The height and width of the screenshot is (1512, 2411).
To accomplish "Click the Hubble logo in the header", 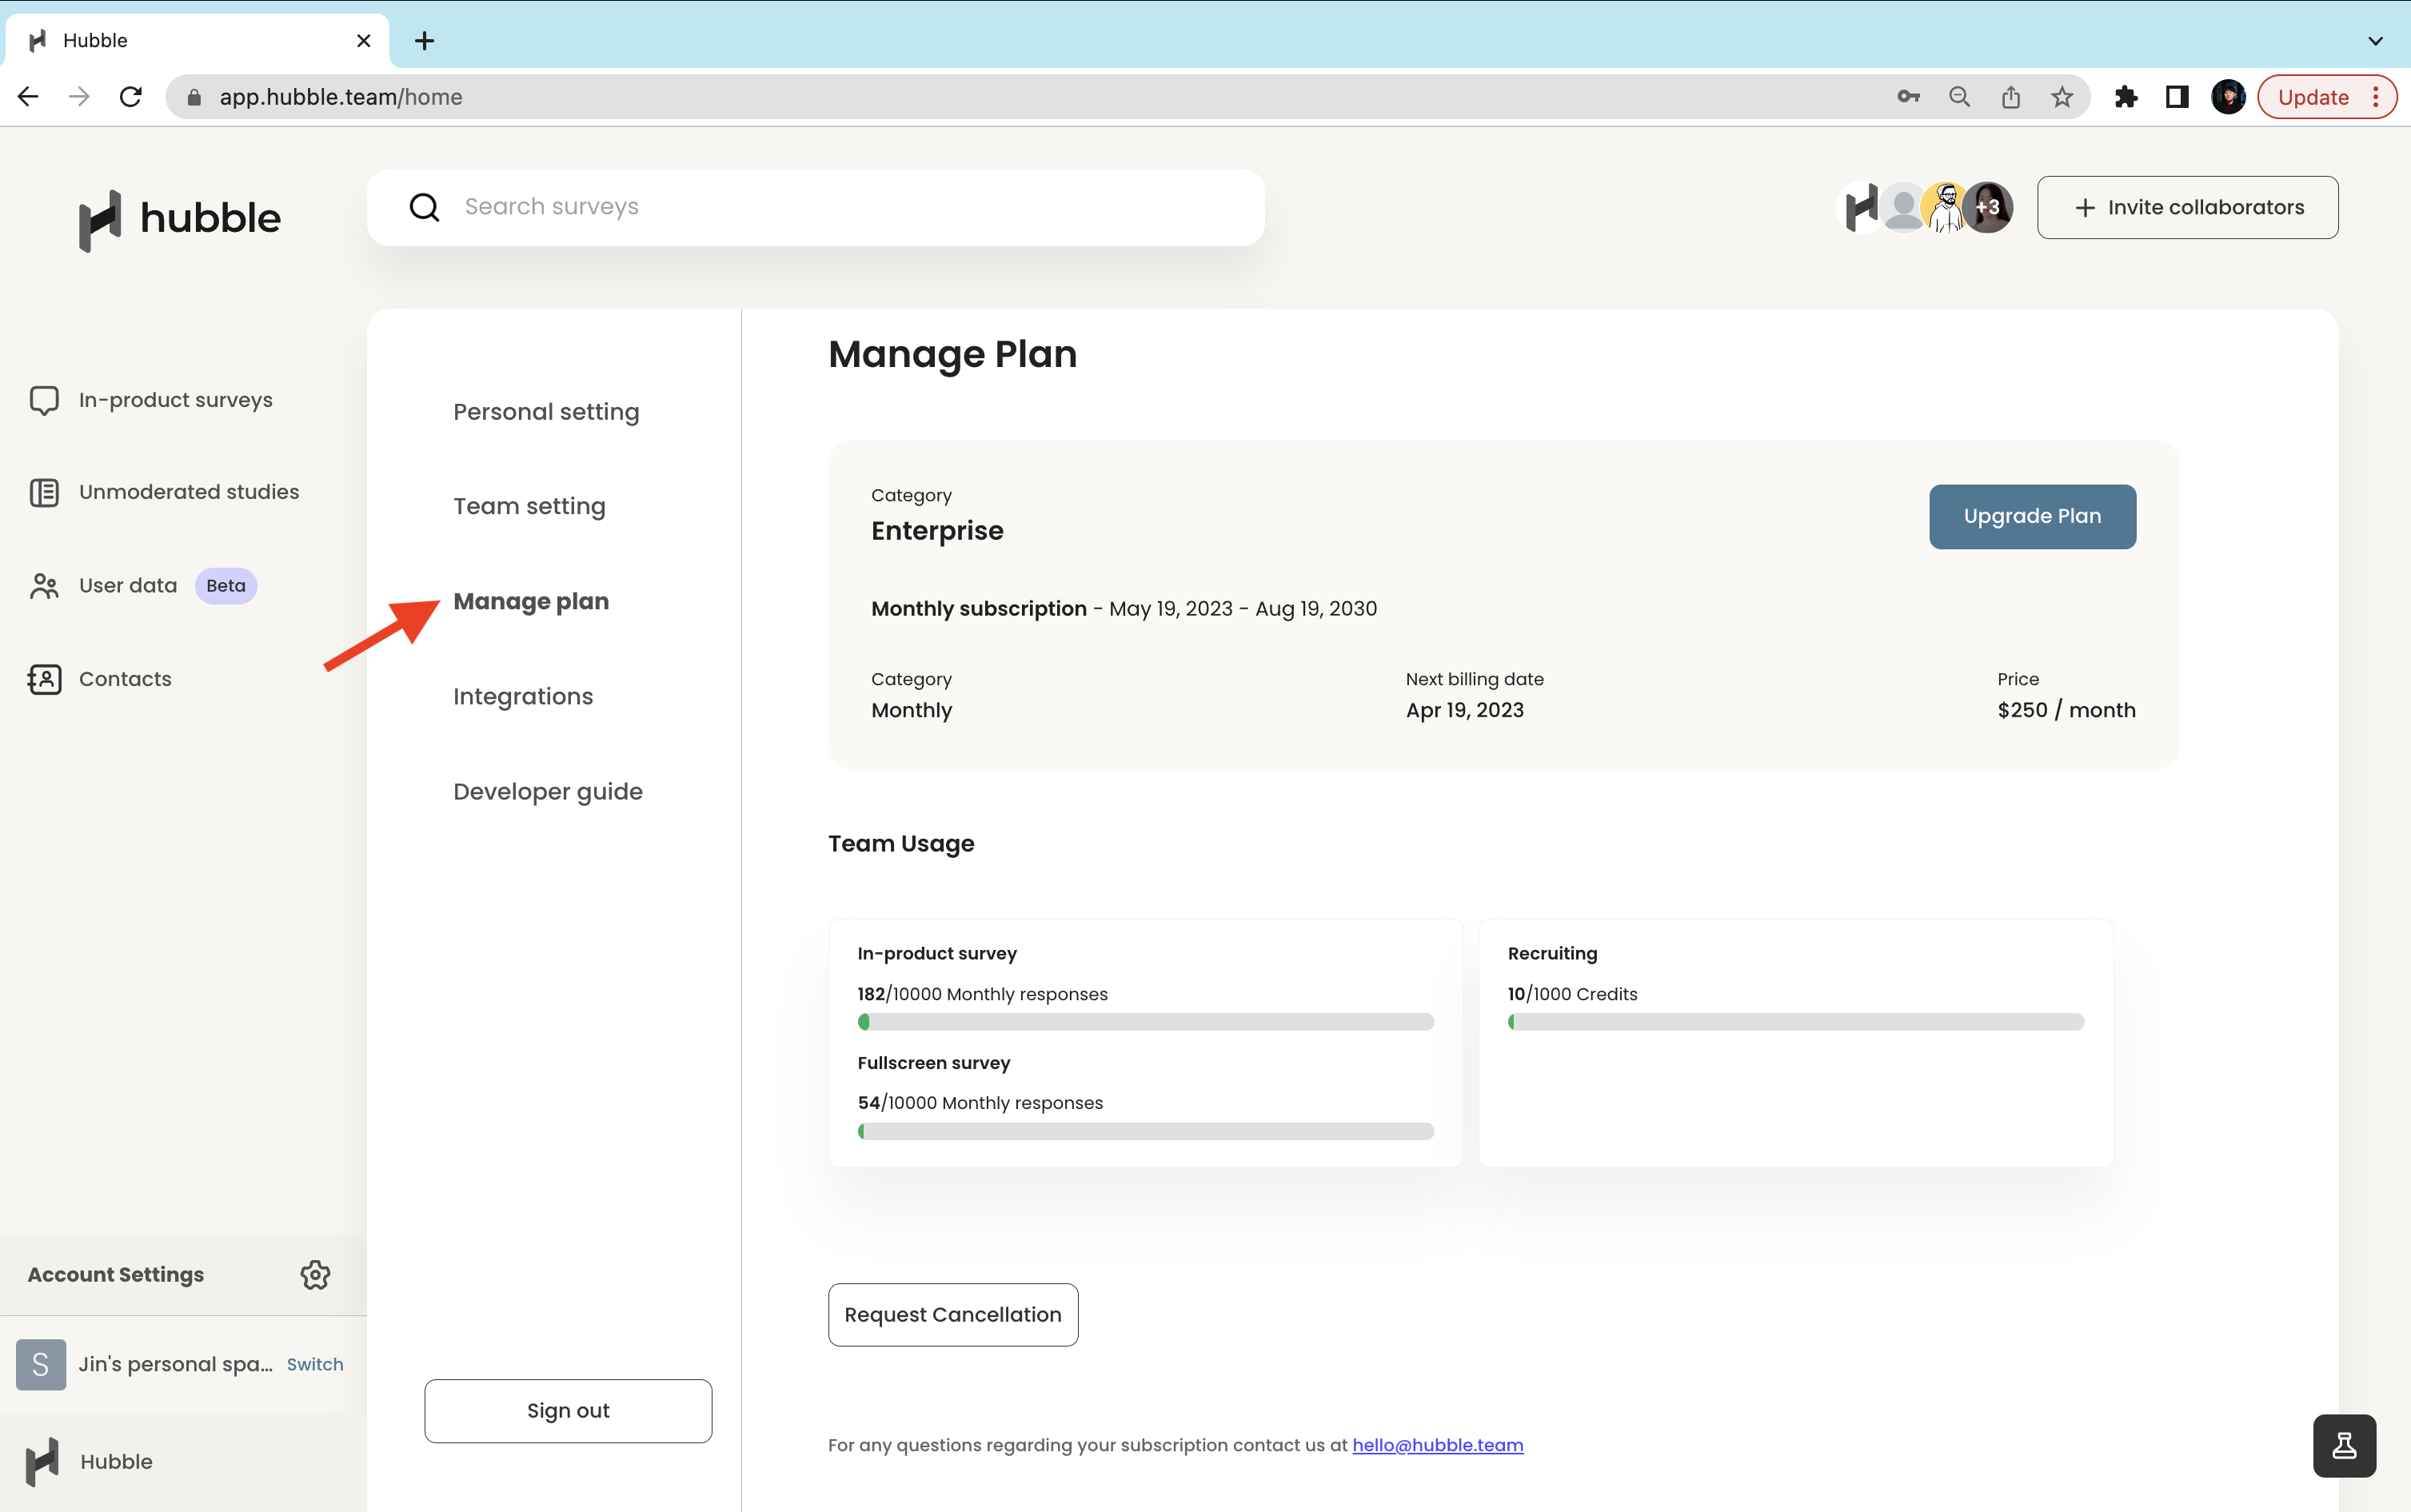I will pos(180,219).
